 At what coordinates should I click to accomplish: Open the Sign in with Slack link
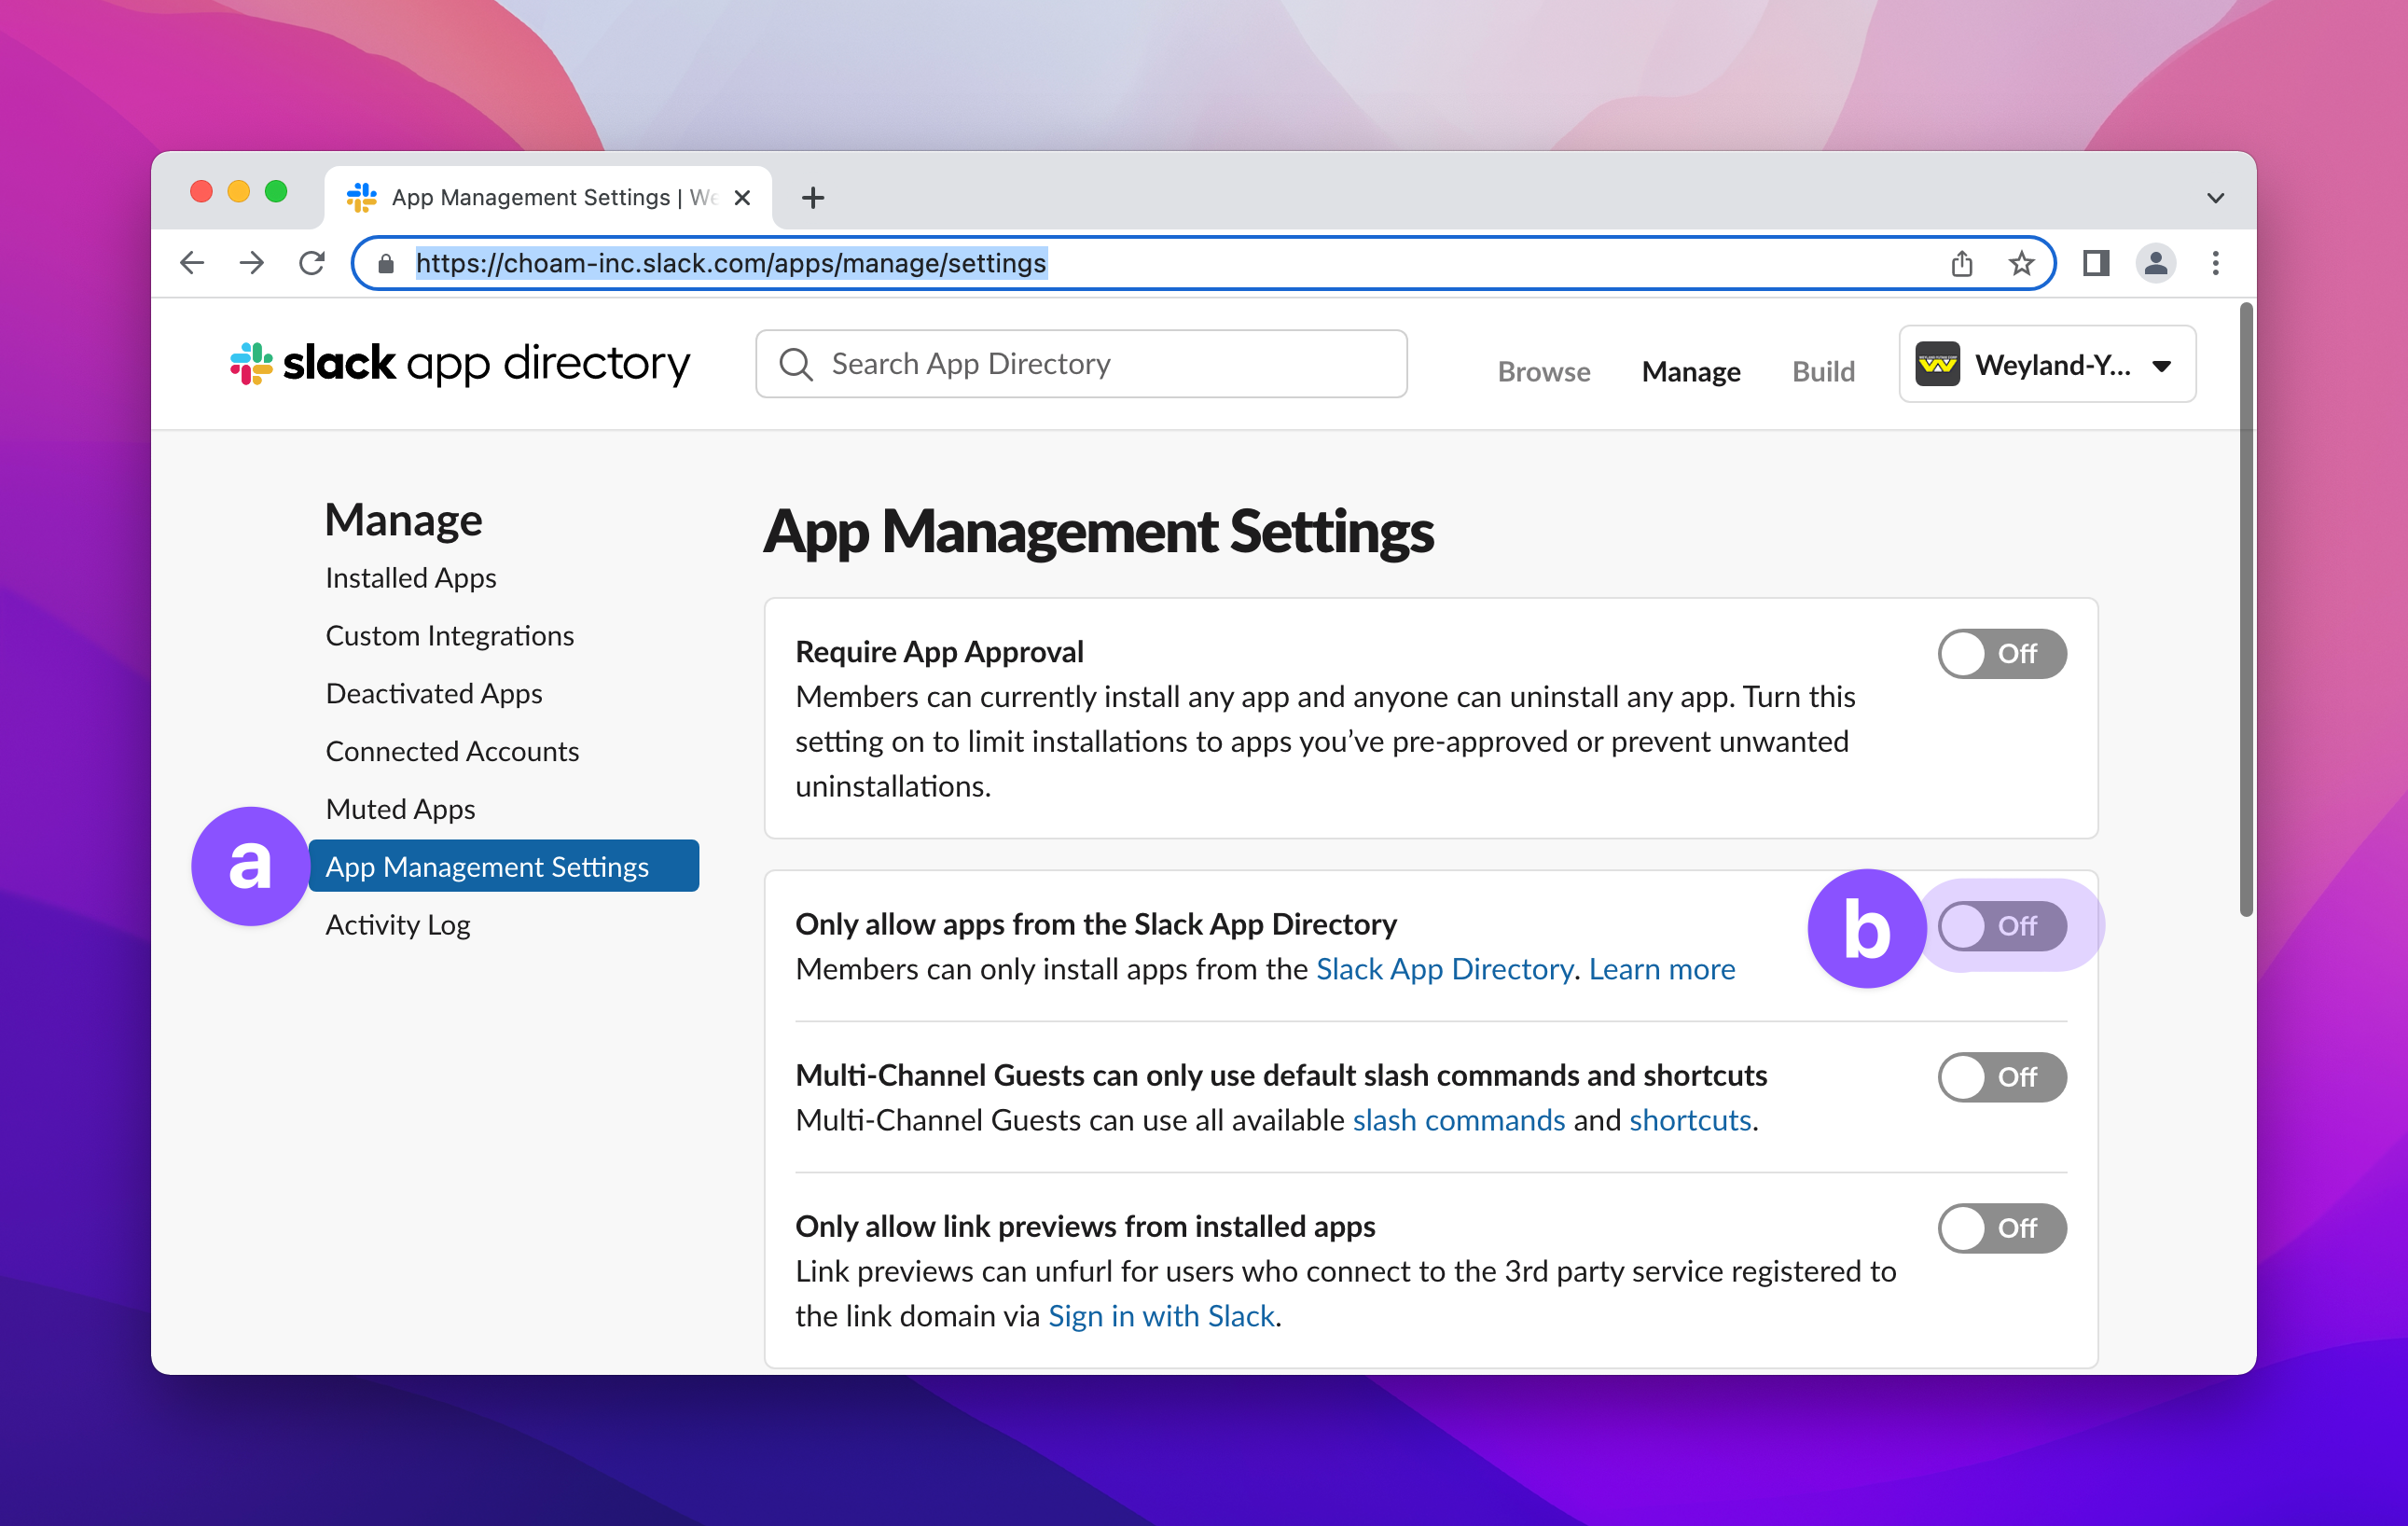(x=1161, y=1316)
